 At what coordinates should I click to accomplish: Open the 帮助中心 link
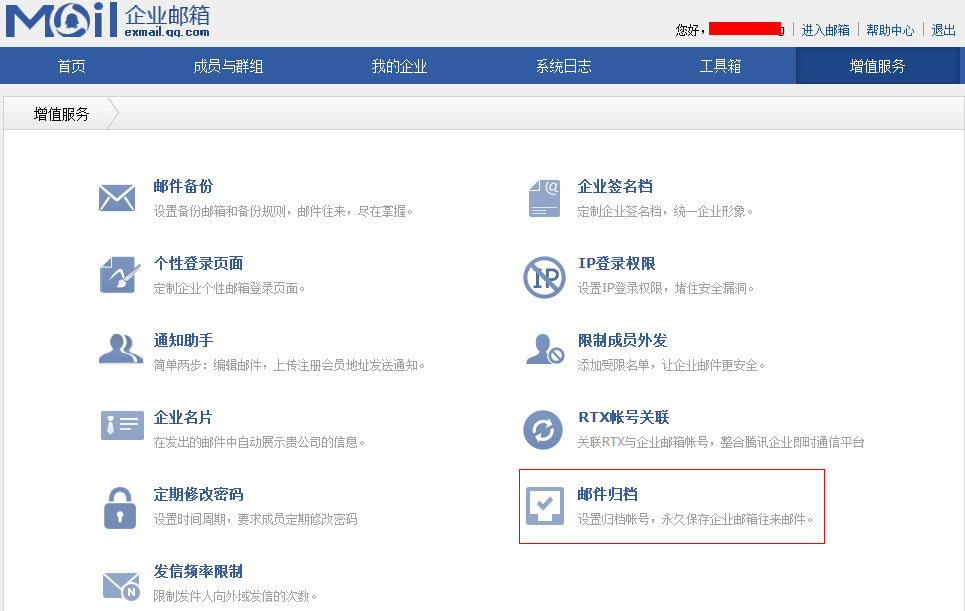tap(890, 30)
